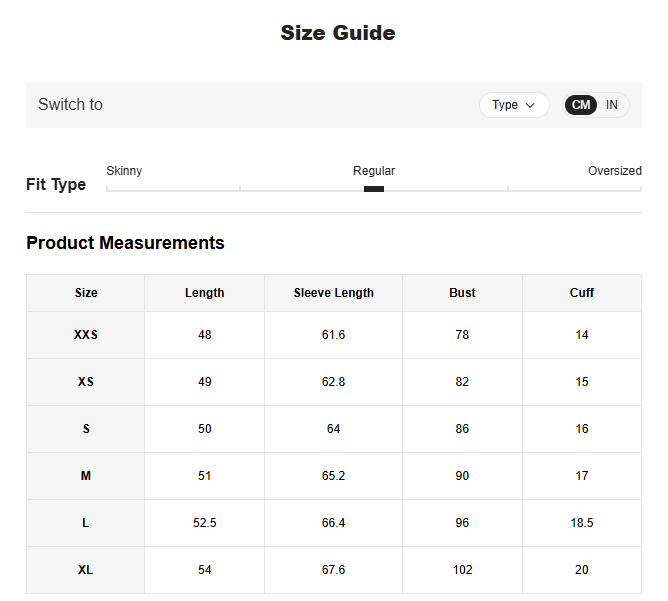Click the Size Guide title
Screen dimensions: 668x601
[337, 33]
